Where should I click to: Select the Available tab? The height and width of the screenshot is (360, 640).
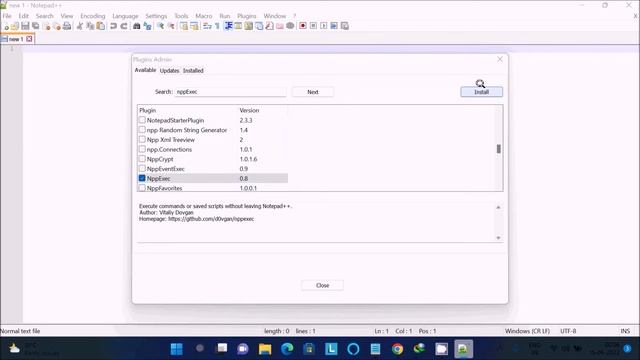[145, 70]
